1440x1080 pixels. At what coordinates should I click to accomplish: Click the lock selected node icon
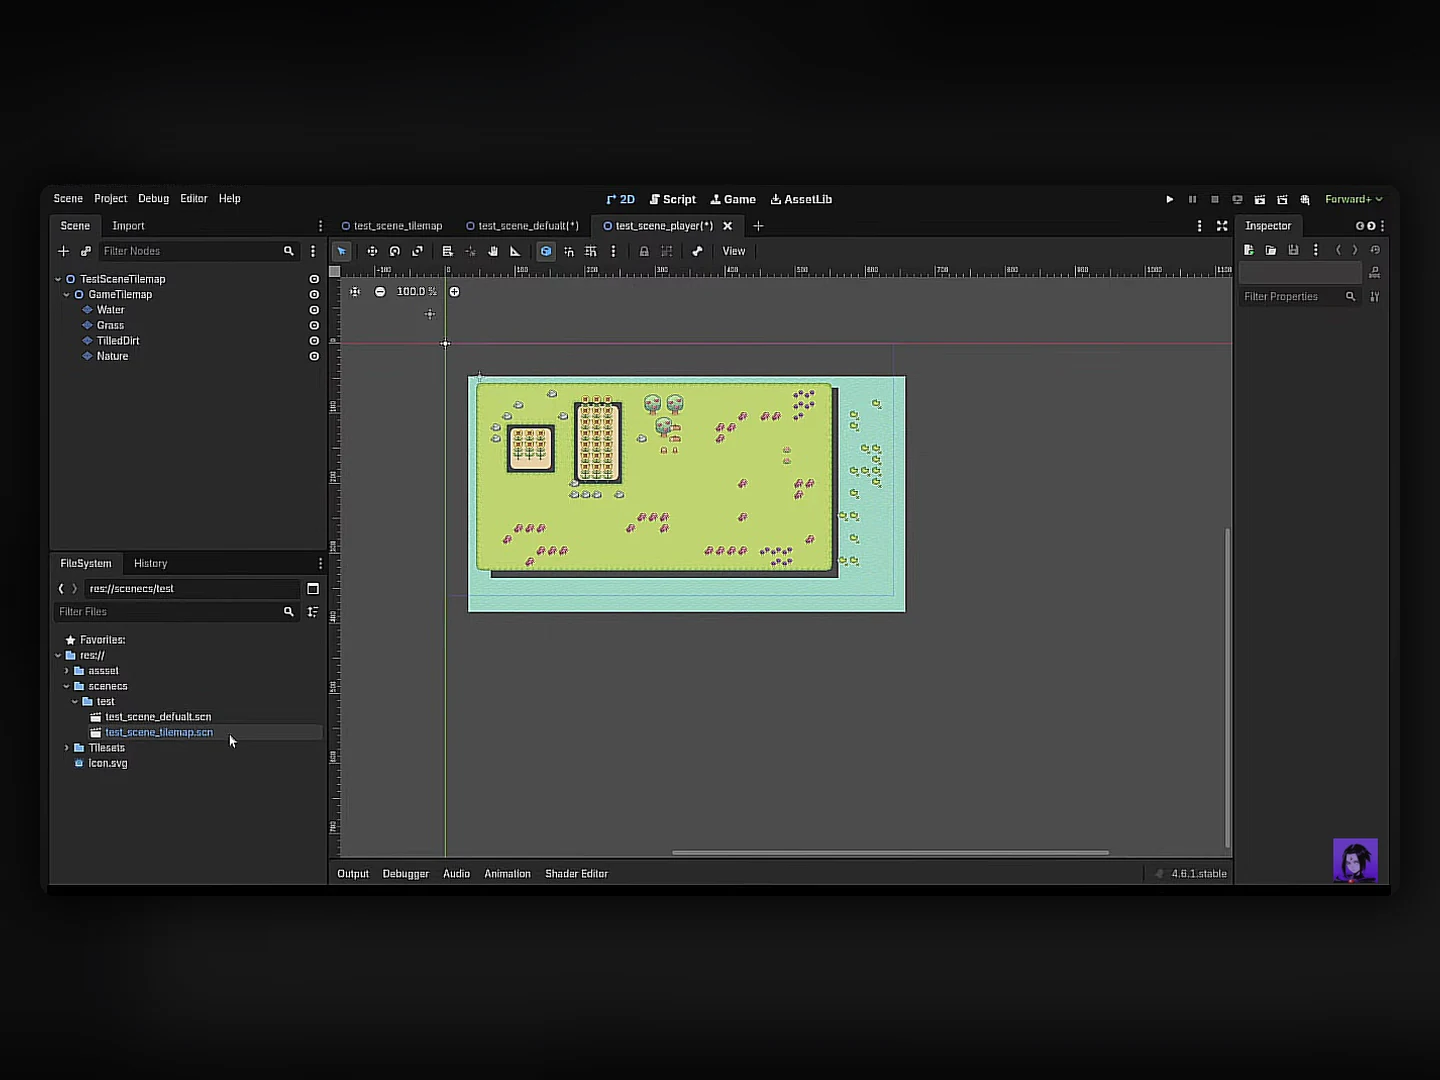click(x=644, y=251)
